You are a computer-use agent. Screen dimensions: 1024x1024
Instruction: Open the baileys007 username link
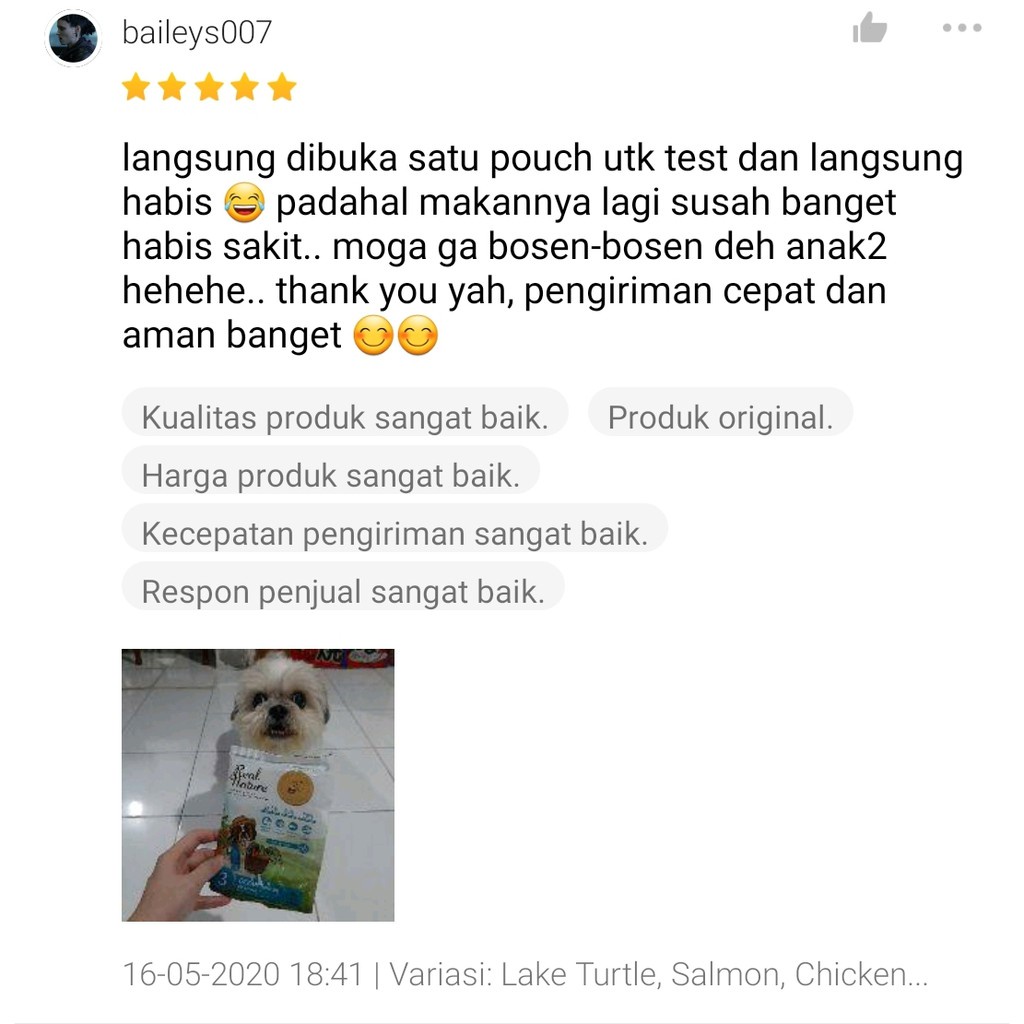pyautogui.click(x=197, y=33)
